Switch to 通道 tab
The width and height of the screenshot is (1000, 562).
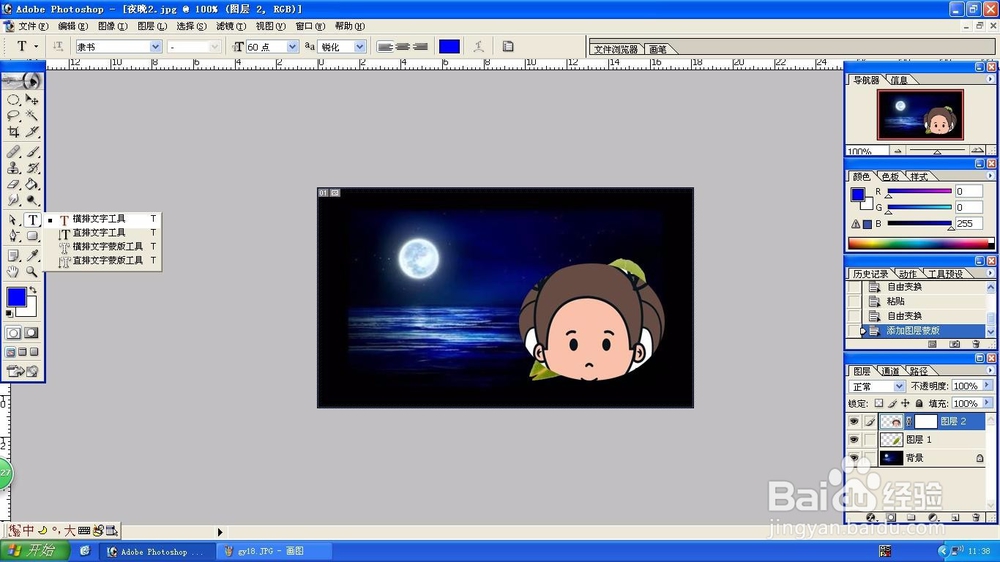(890, 371)
